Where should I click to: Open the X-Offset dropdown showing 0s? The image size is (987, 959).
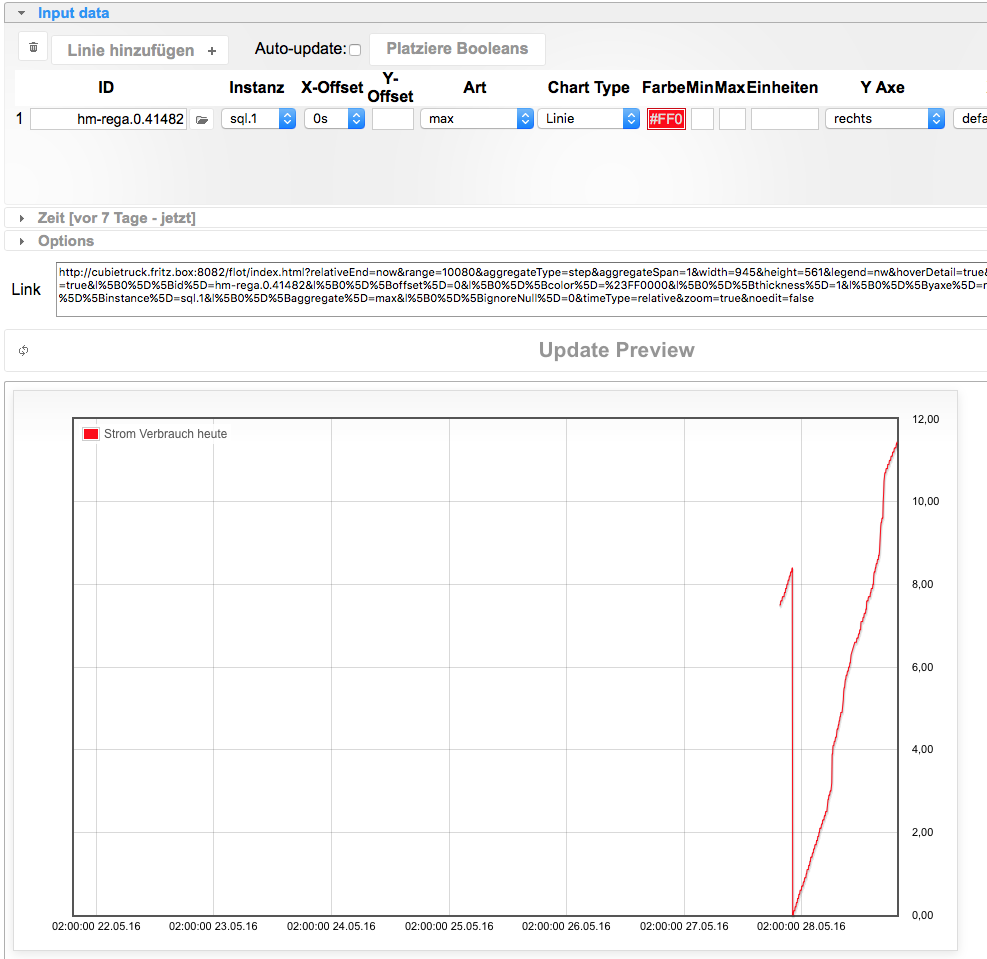335,119
